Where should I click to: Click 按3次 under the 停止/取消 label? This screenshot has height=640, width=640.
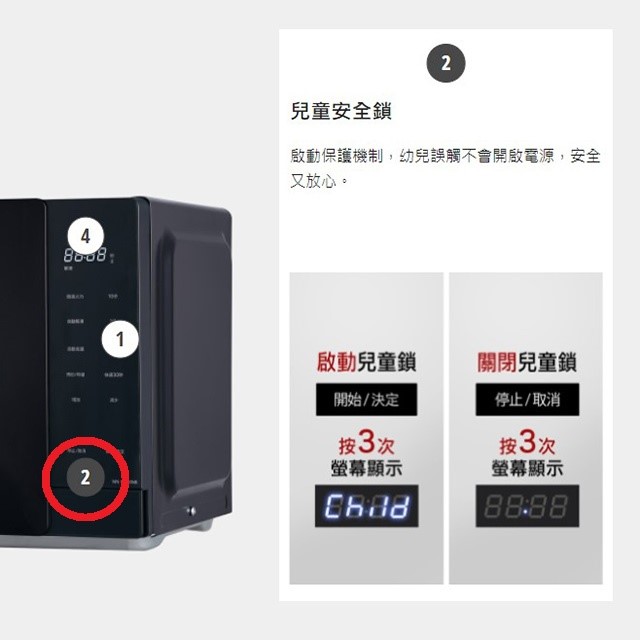click(527, 443)
